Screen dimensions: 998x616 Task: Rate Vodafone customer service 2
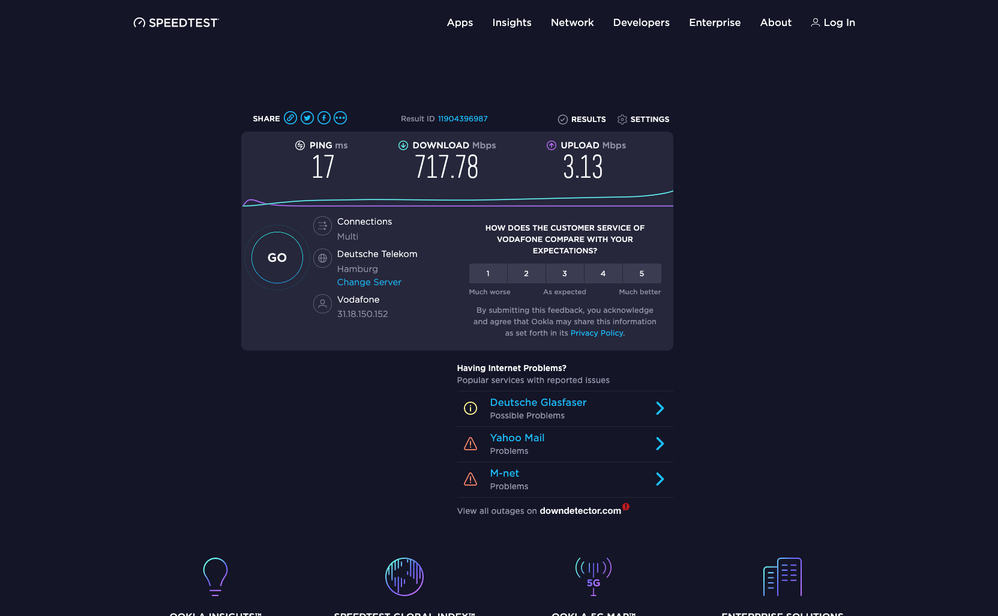(x=526, y=273)
